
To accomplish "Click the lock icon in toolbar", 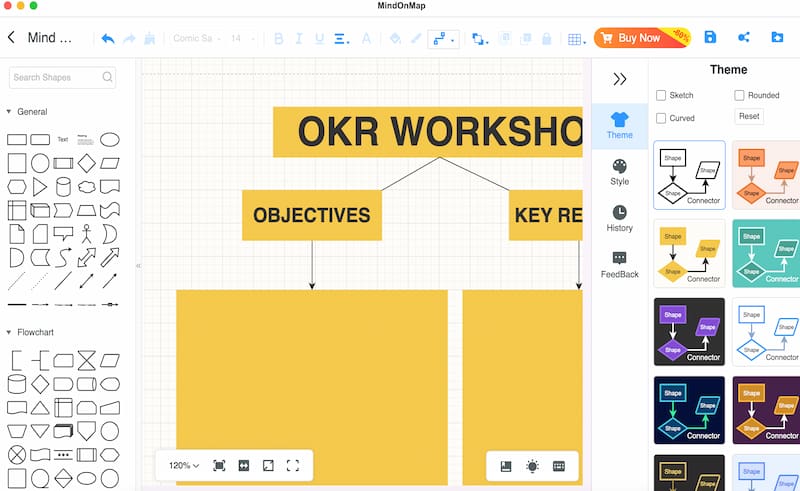I will [546, 38].
